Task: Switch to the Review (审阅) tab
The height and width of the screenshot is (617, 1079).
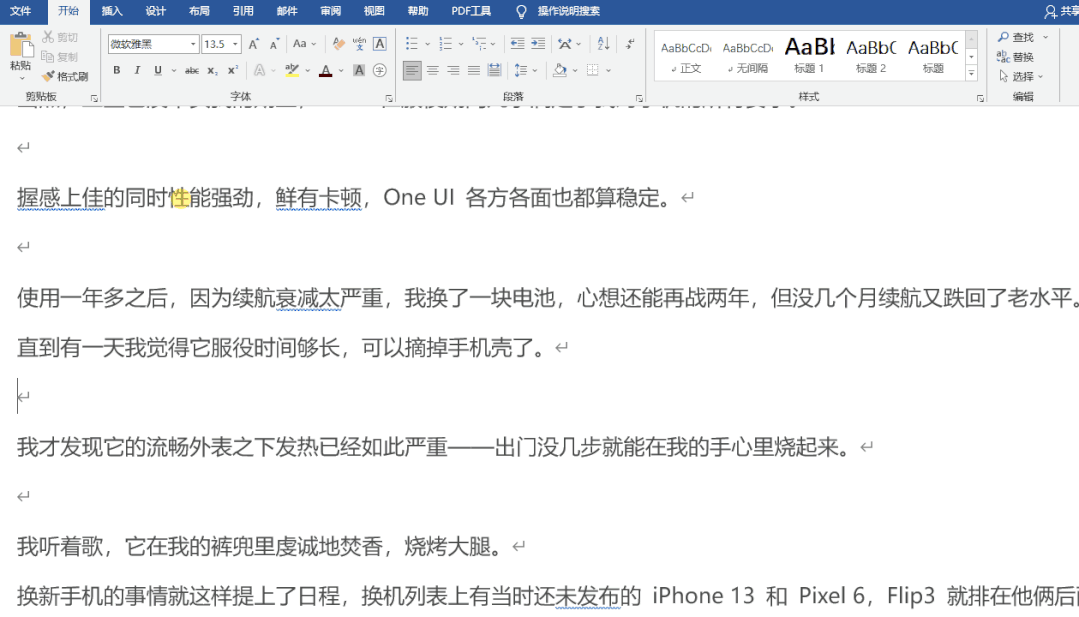Action: [x=330, y=11]
